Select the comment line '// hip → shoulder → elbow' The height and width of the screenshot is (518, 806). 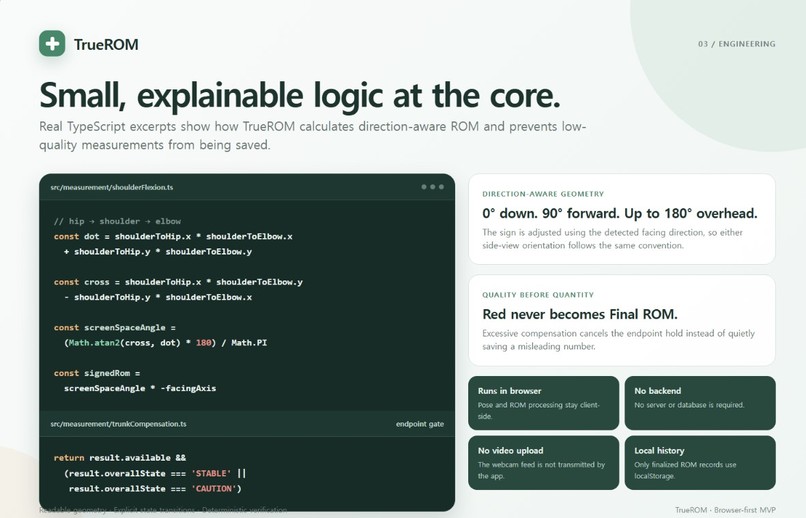(x=117, y=221)
